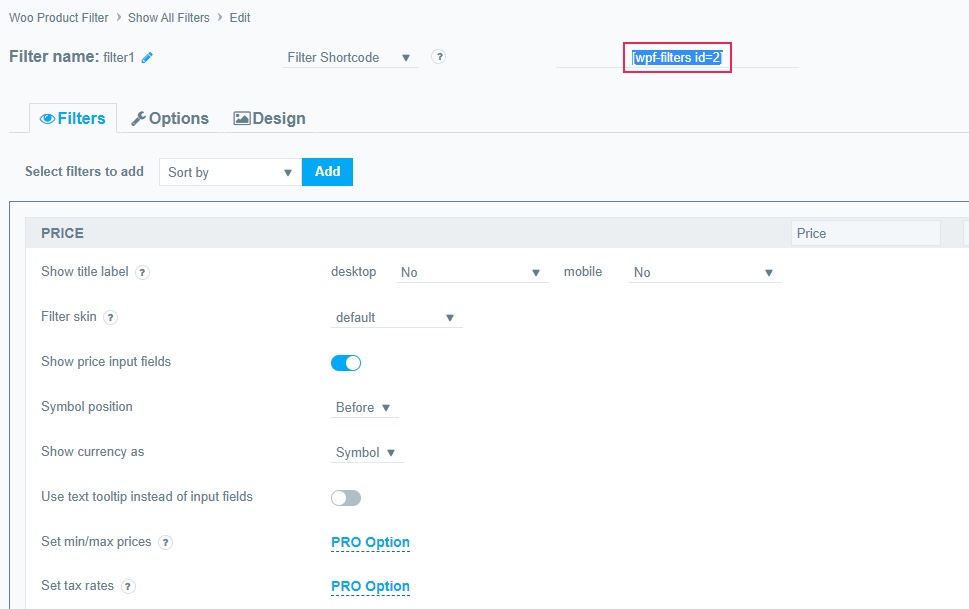
Task: Click the Price title input field
Action: tap(865, 234)
